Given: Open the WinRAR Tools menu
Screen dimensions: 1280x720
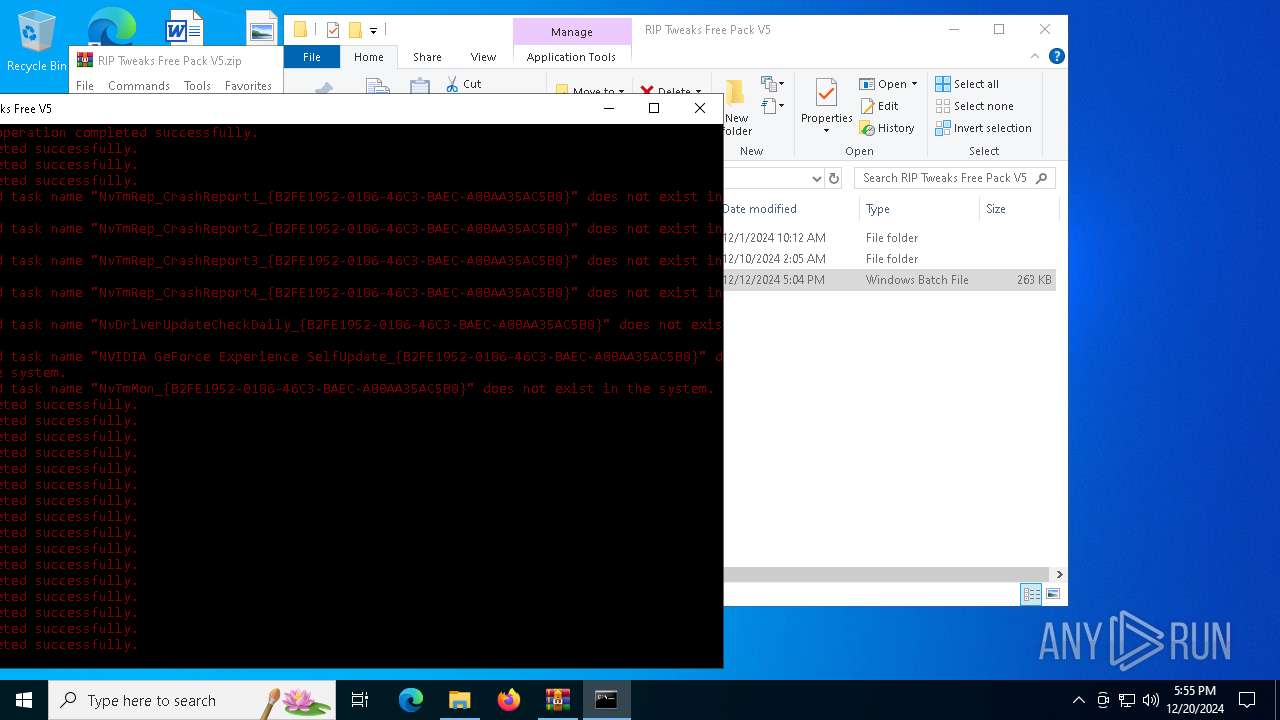Looking at the screenshot, I should tap(197, 86).
